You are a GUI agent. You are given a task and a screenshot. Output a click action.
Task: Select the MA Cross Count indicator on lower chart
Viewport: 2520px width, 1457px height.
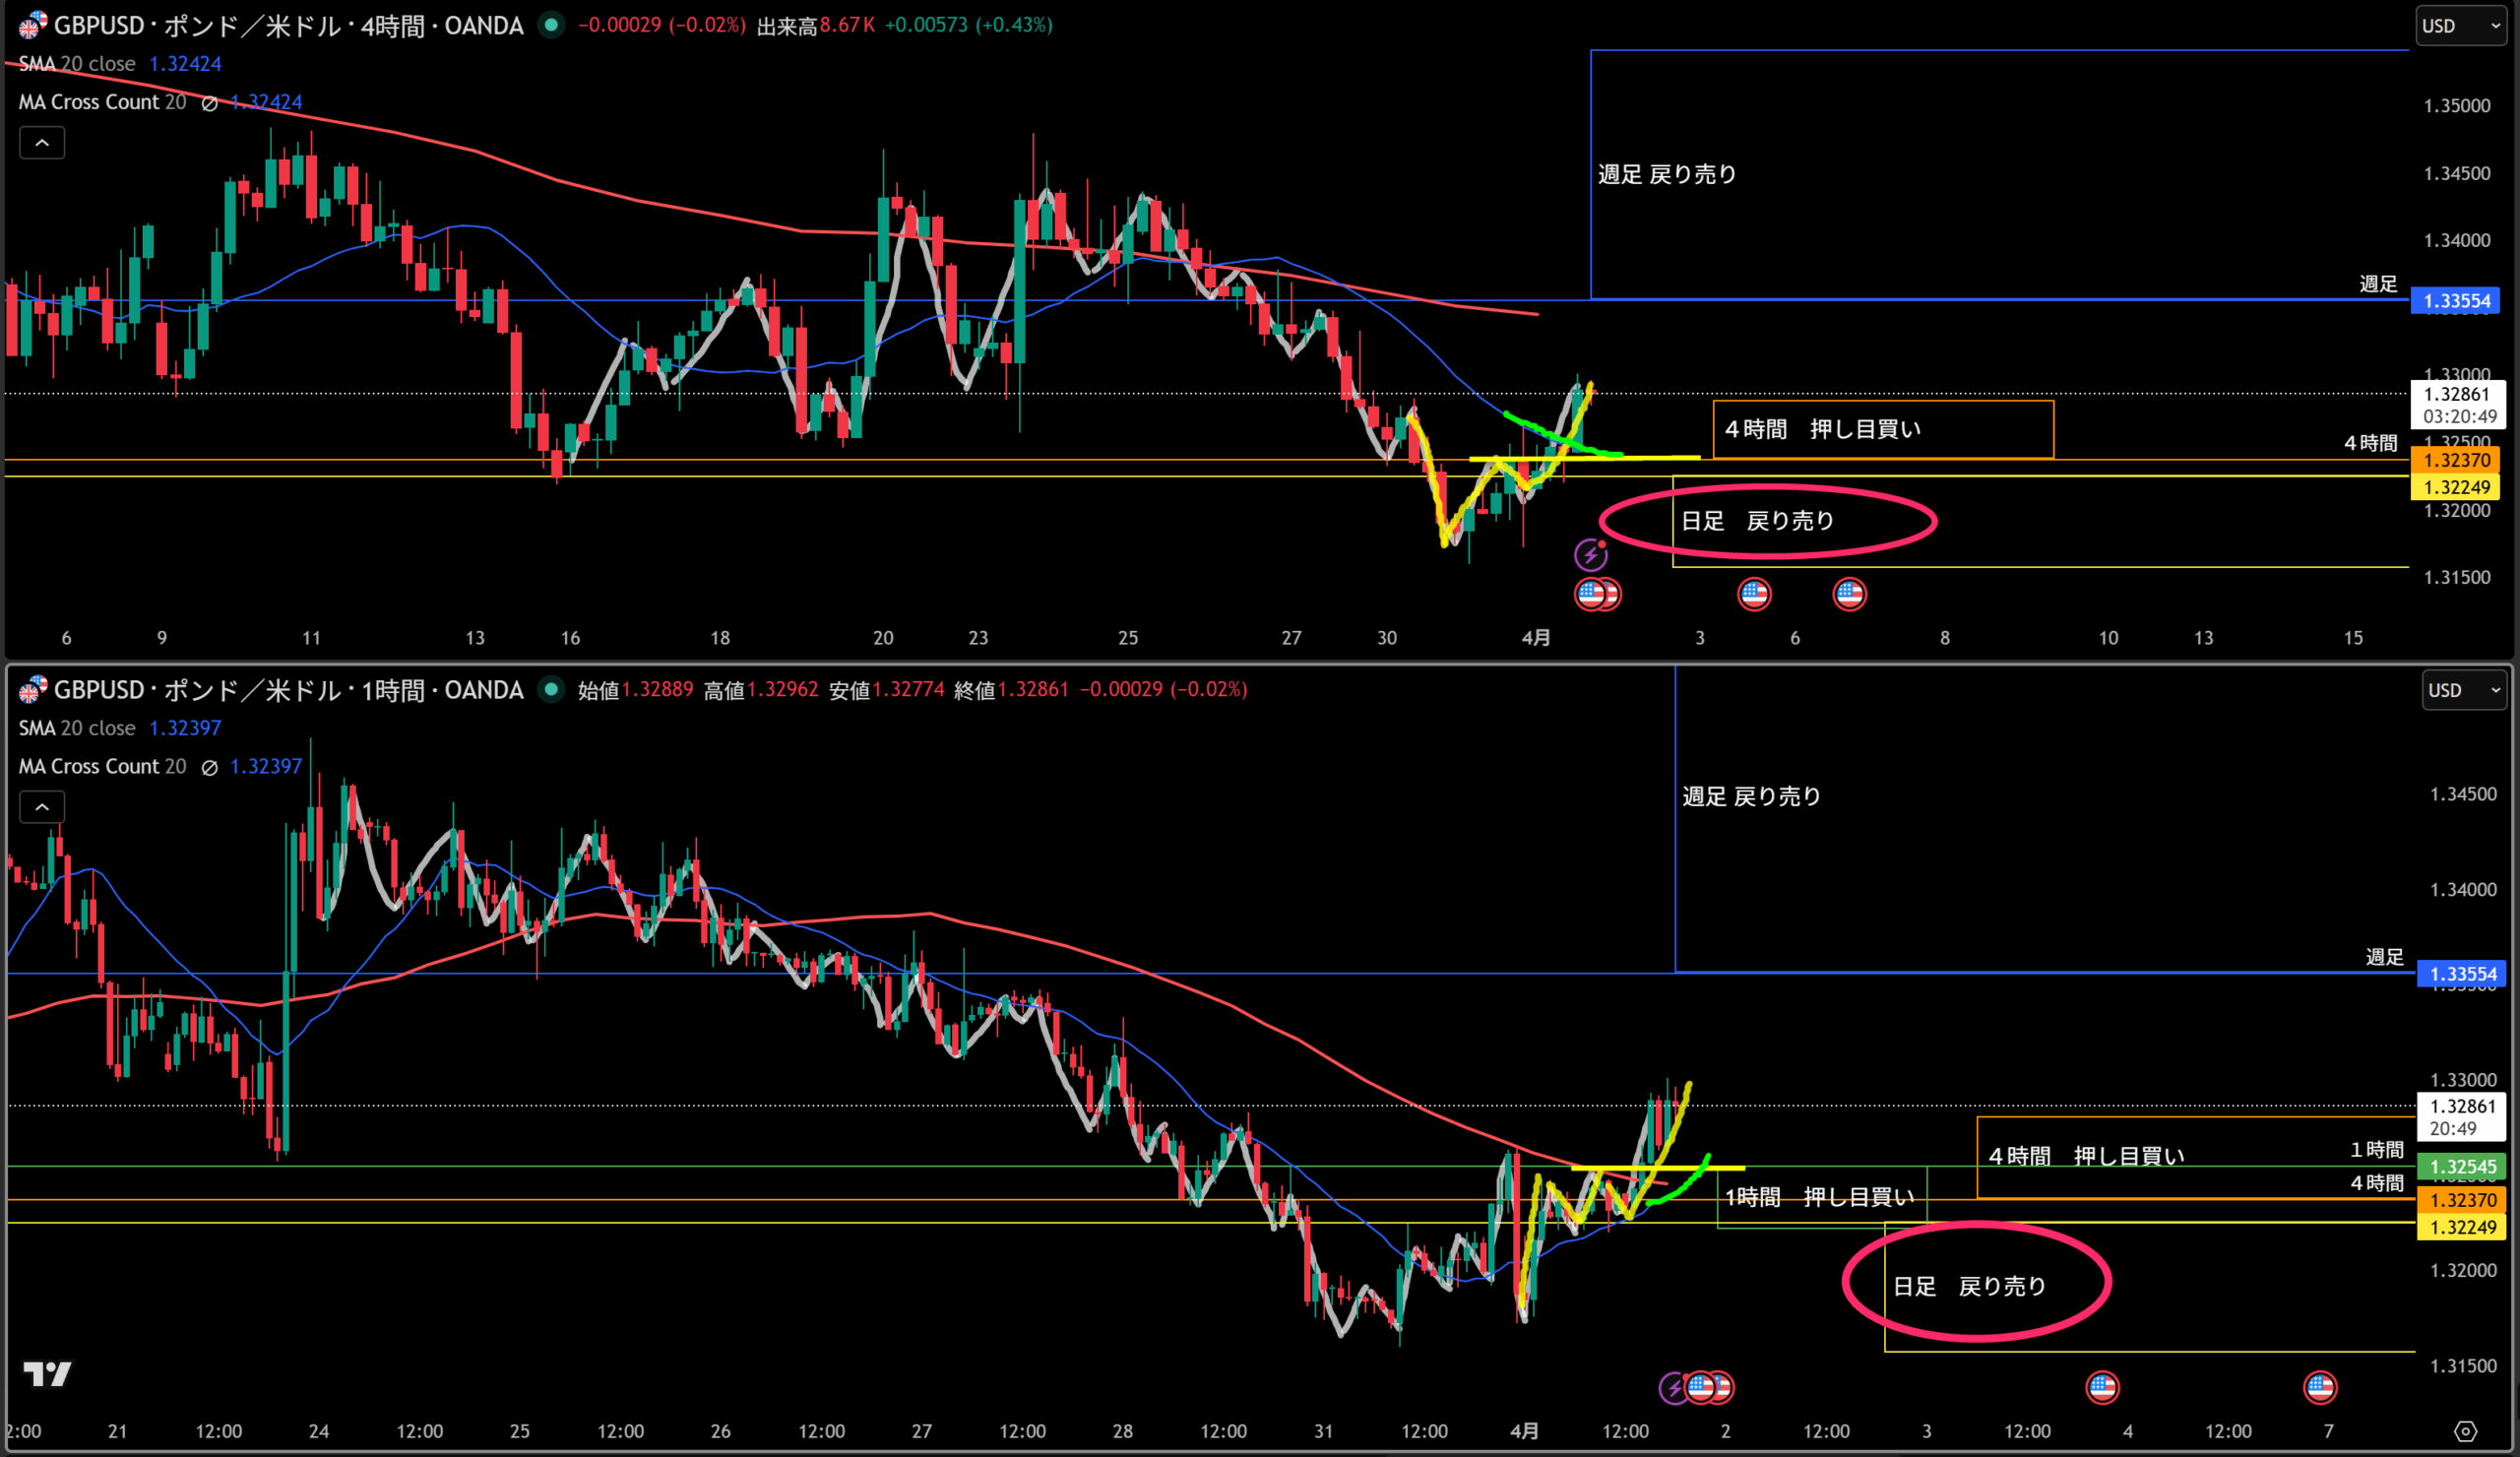[x=102, y=767]
